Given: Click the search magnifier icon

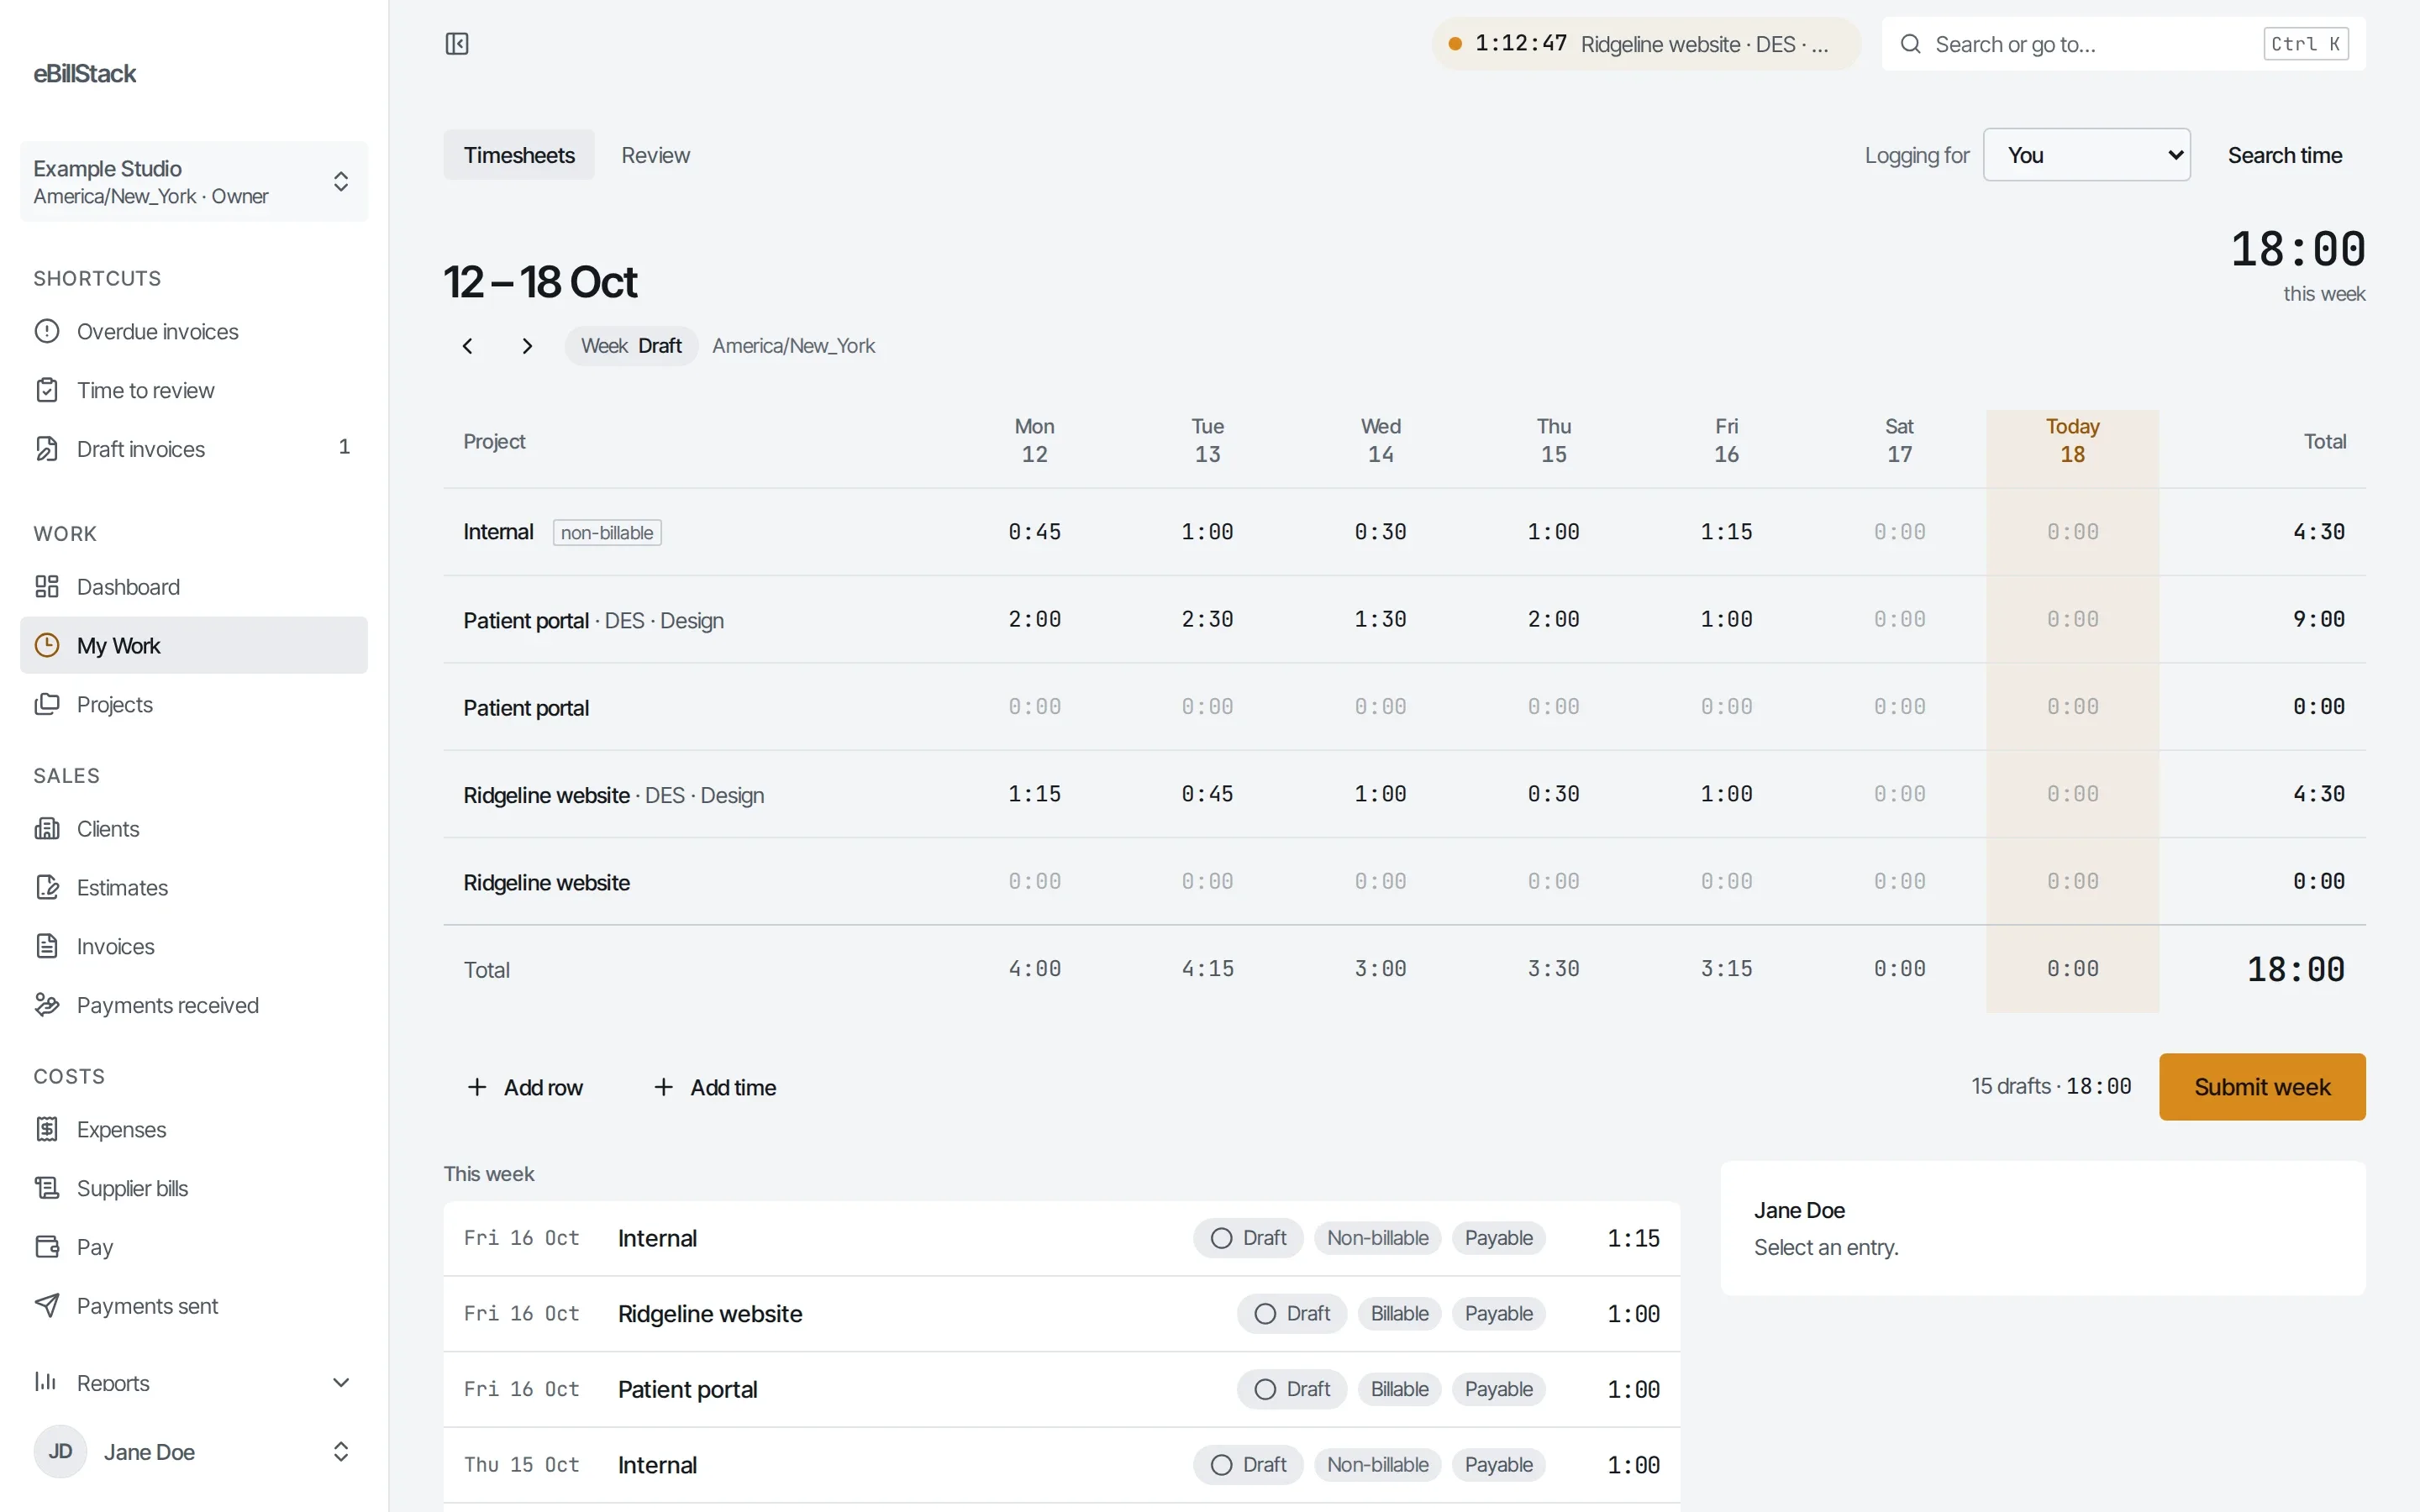Looking at the screenshot, I should point(1910,44).
